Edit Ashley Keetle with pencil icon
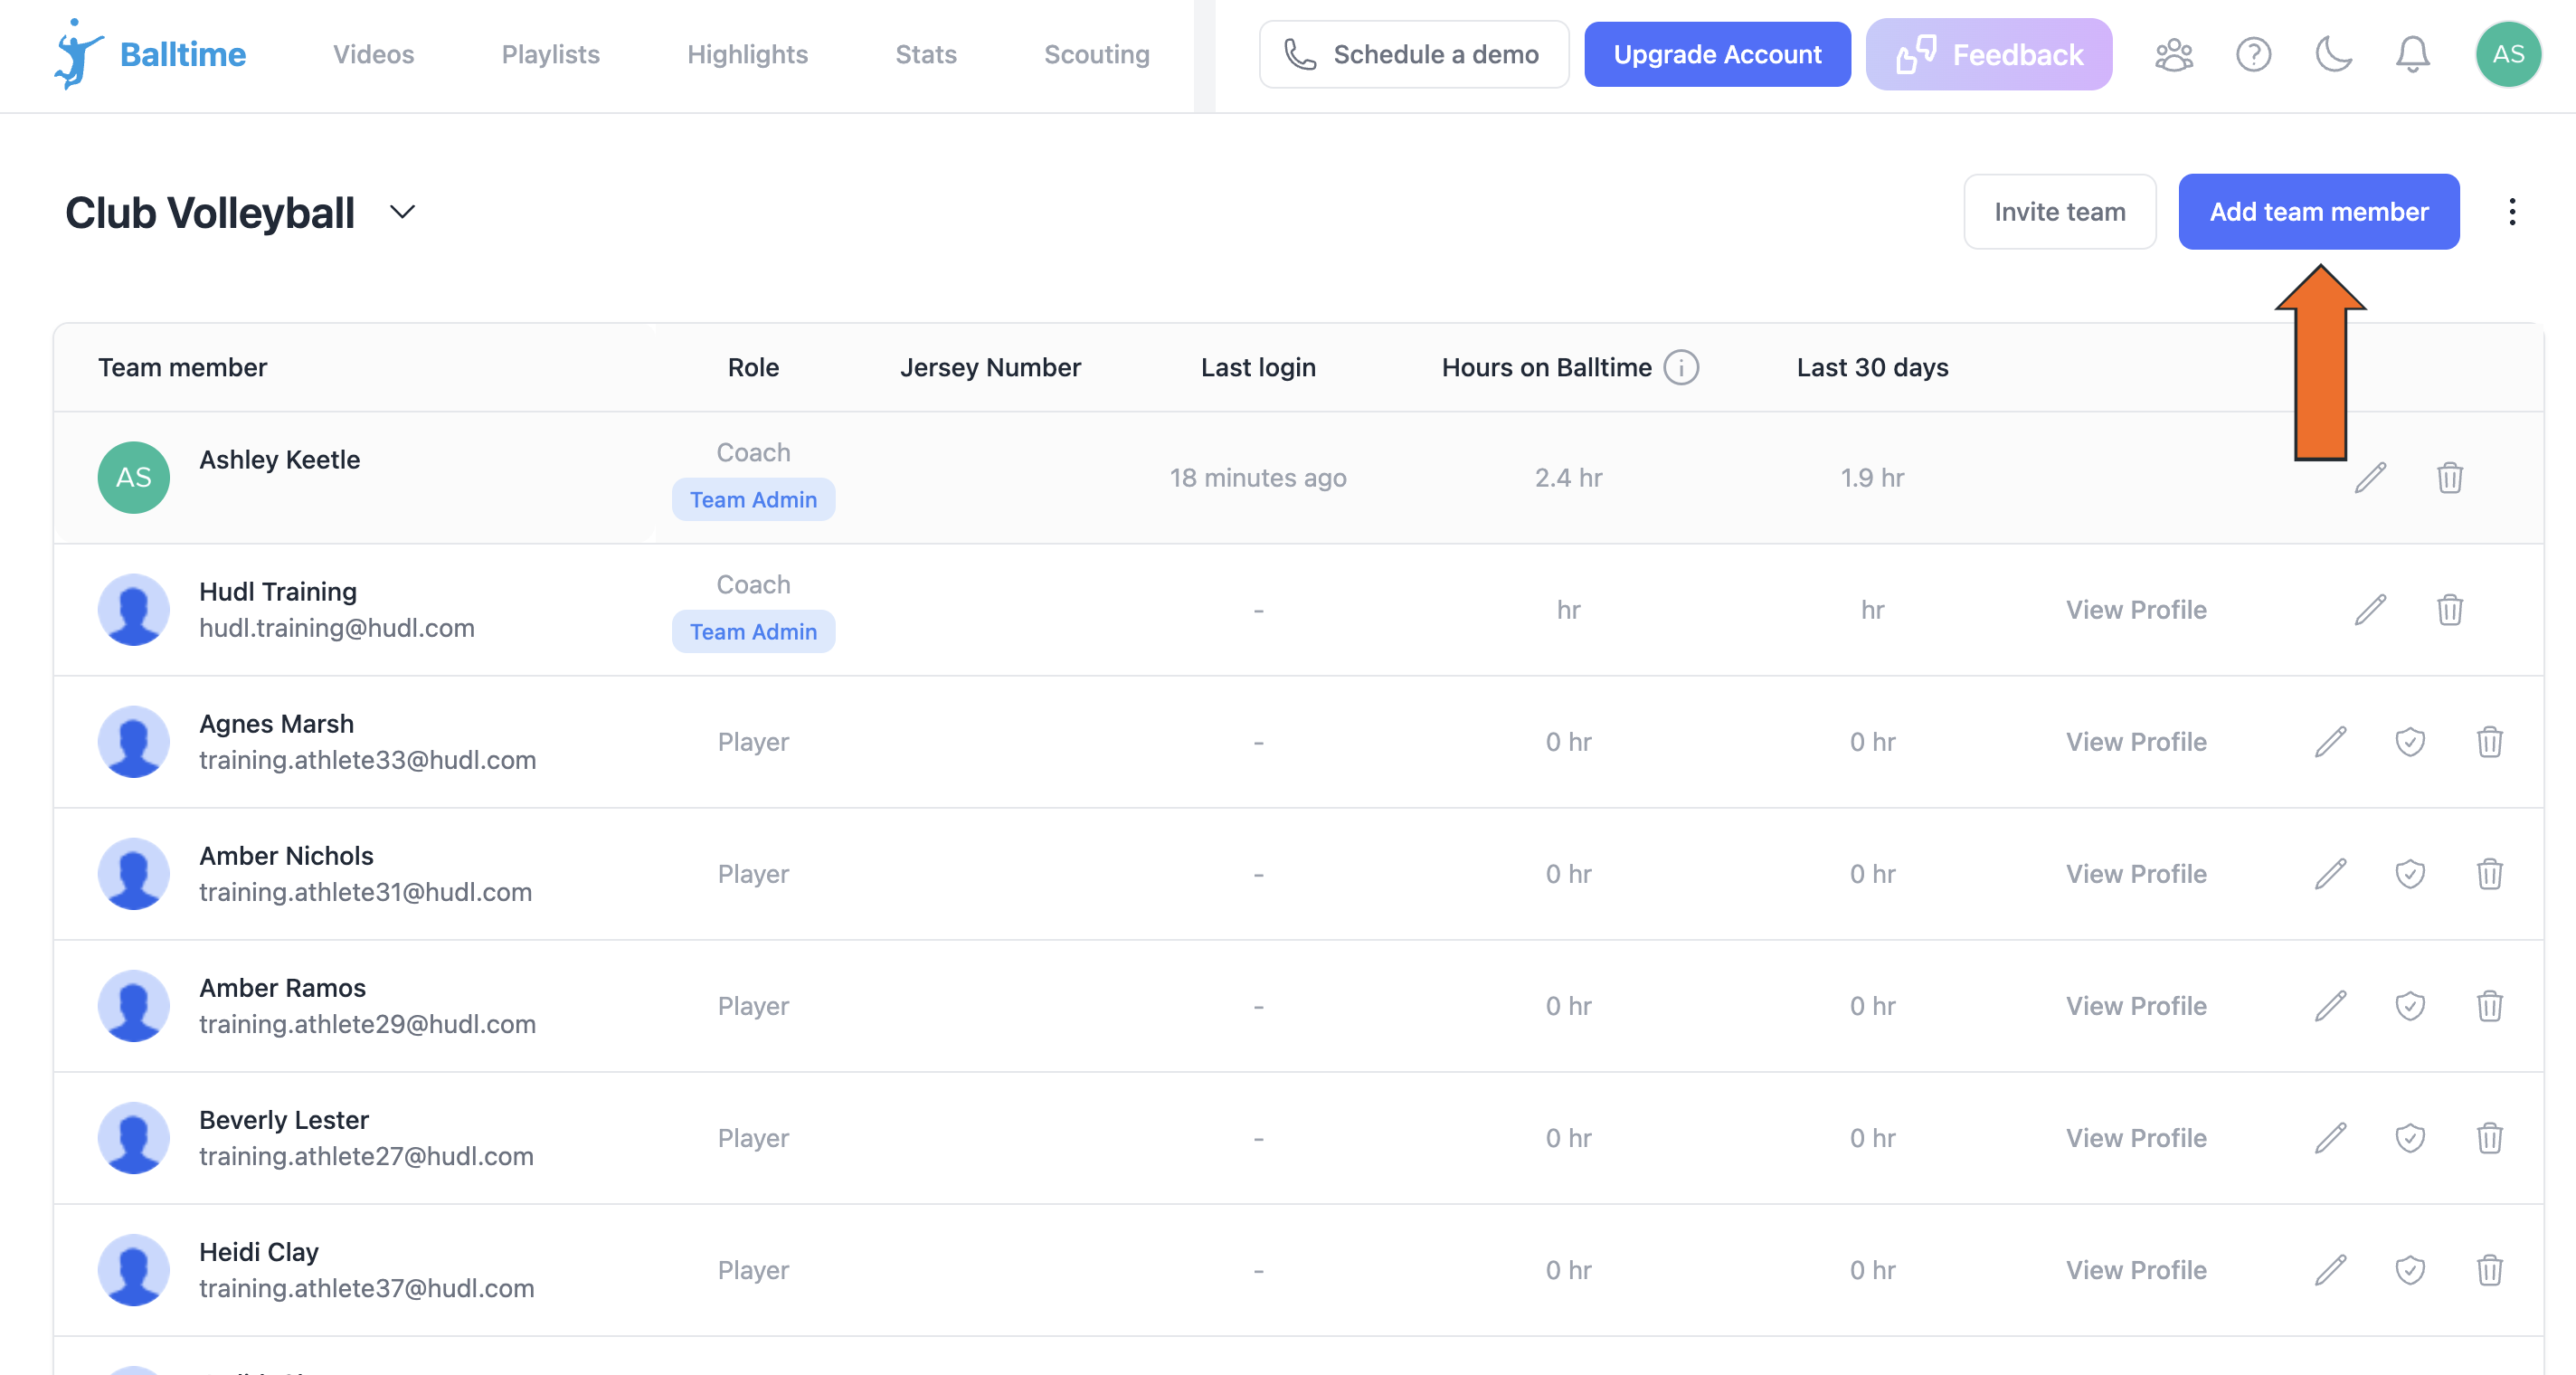Screen dimensions: 2576x1375 [x=2370, y=478]
